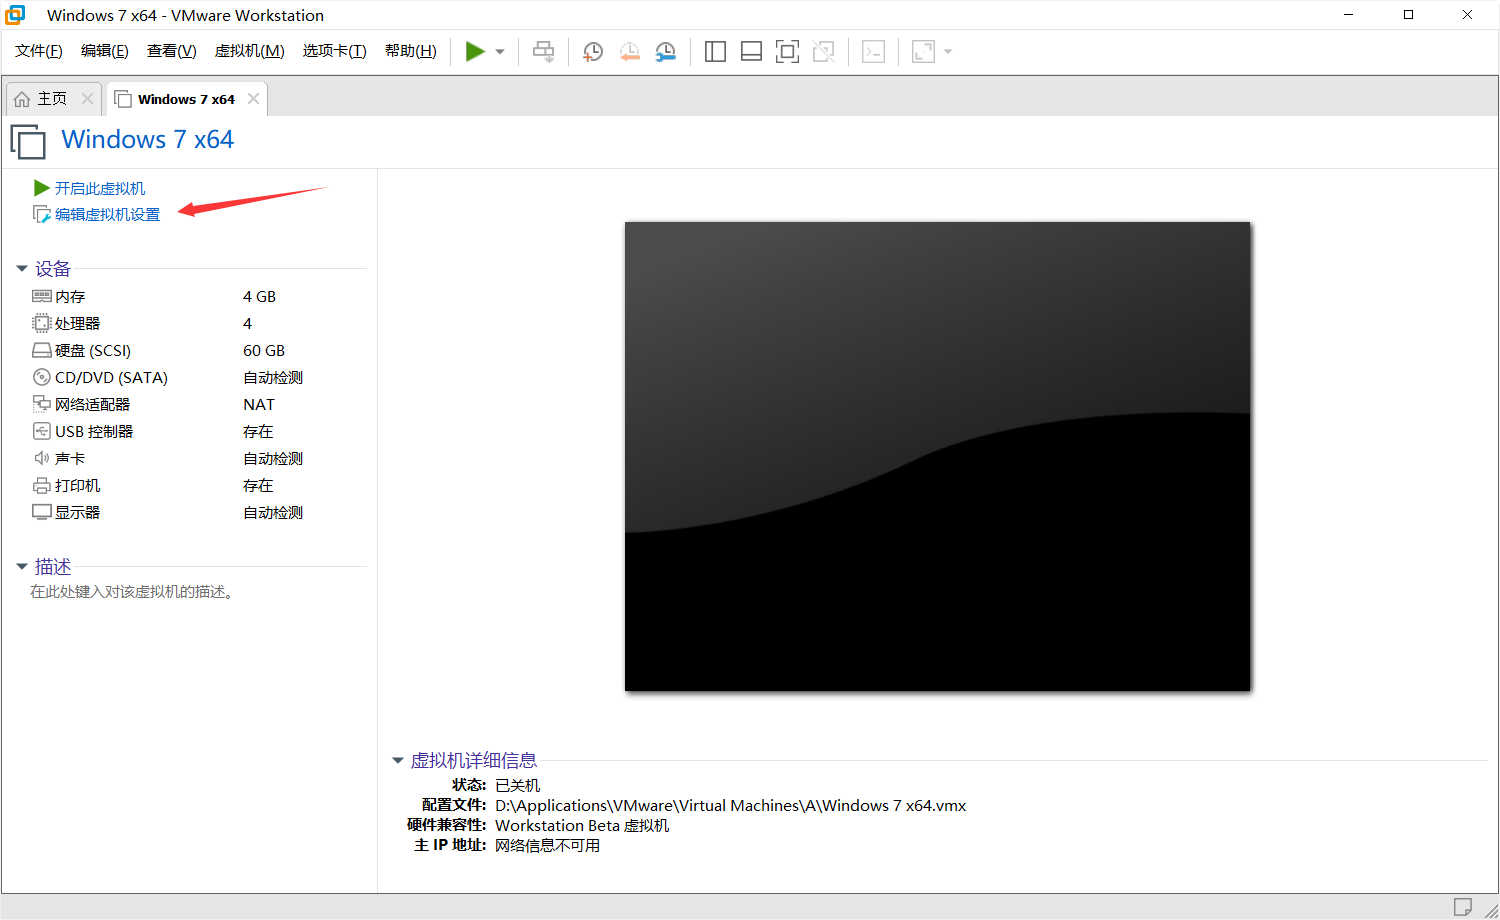Click the status bar message log icon
This screenshot has width=1500, height=920.
[x=1462, y=906]
